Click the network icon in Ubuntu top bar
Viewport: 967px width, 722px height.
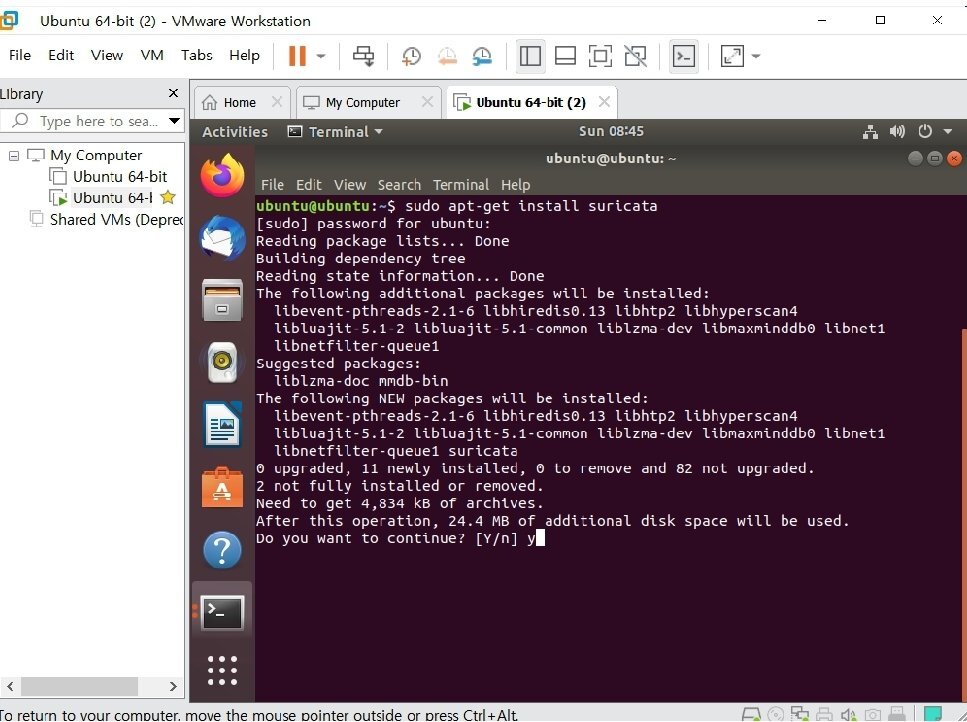[870, 132]
